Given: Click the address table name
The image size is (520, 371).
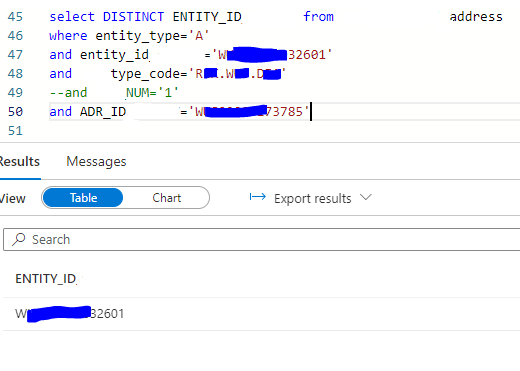Looking at the screenshot, I should (x=476, y=17).
